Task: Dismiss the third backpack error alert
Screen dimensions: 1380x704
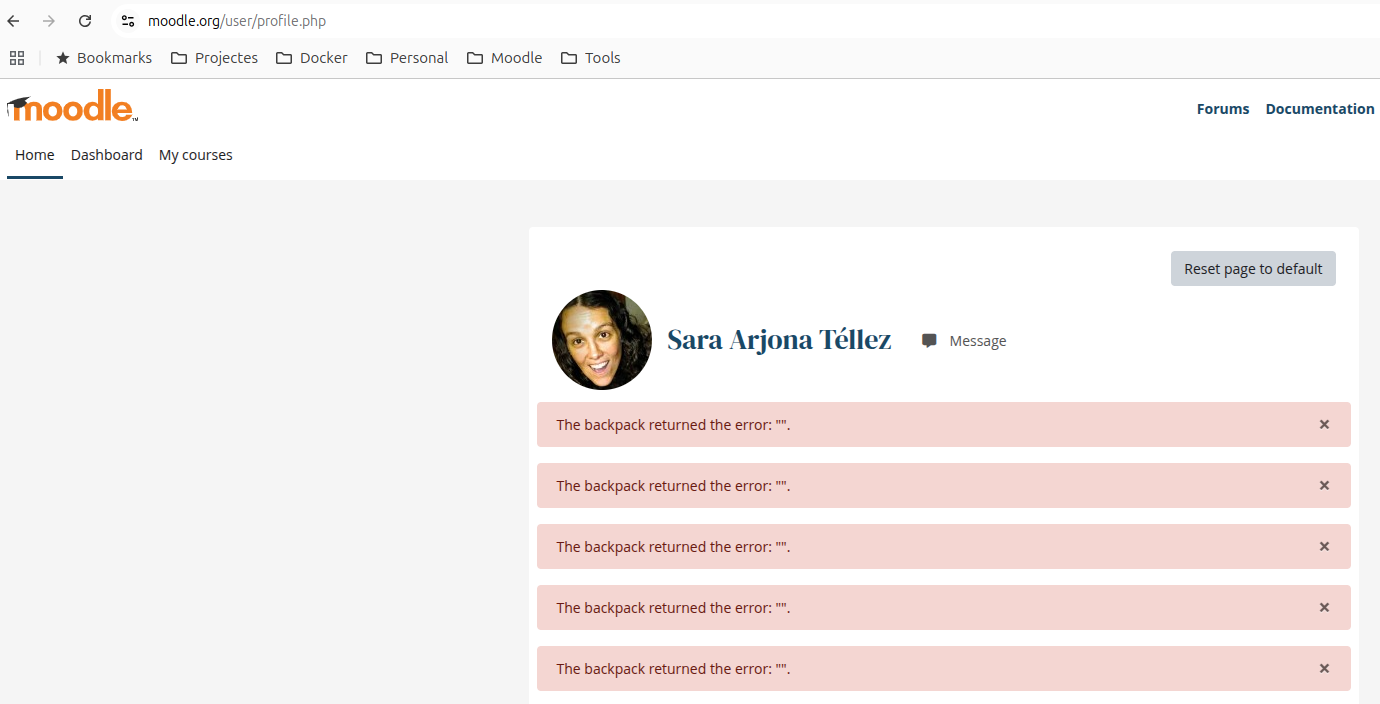Action: pyautogui.click(x=1324, y=547)
